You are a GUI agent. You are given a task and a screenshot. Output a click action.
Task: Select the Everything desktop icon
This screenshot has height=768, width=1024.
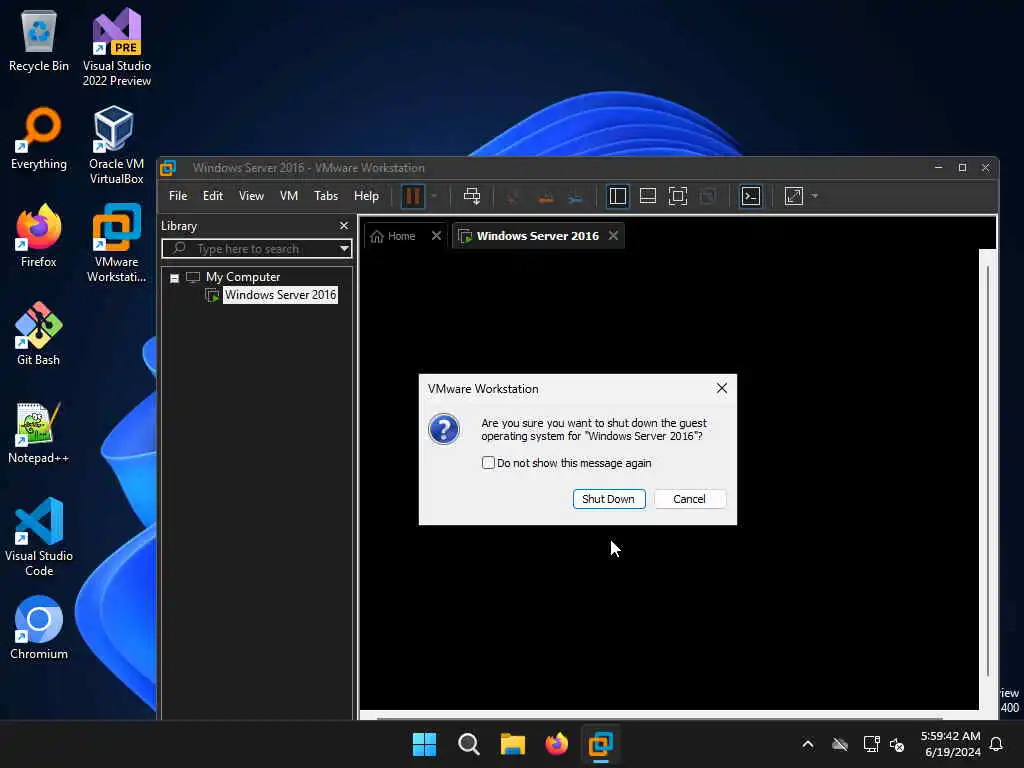pyautogui.click(x=39, y=138)
